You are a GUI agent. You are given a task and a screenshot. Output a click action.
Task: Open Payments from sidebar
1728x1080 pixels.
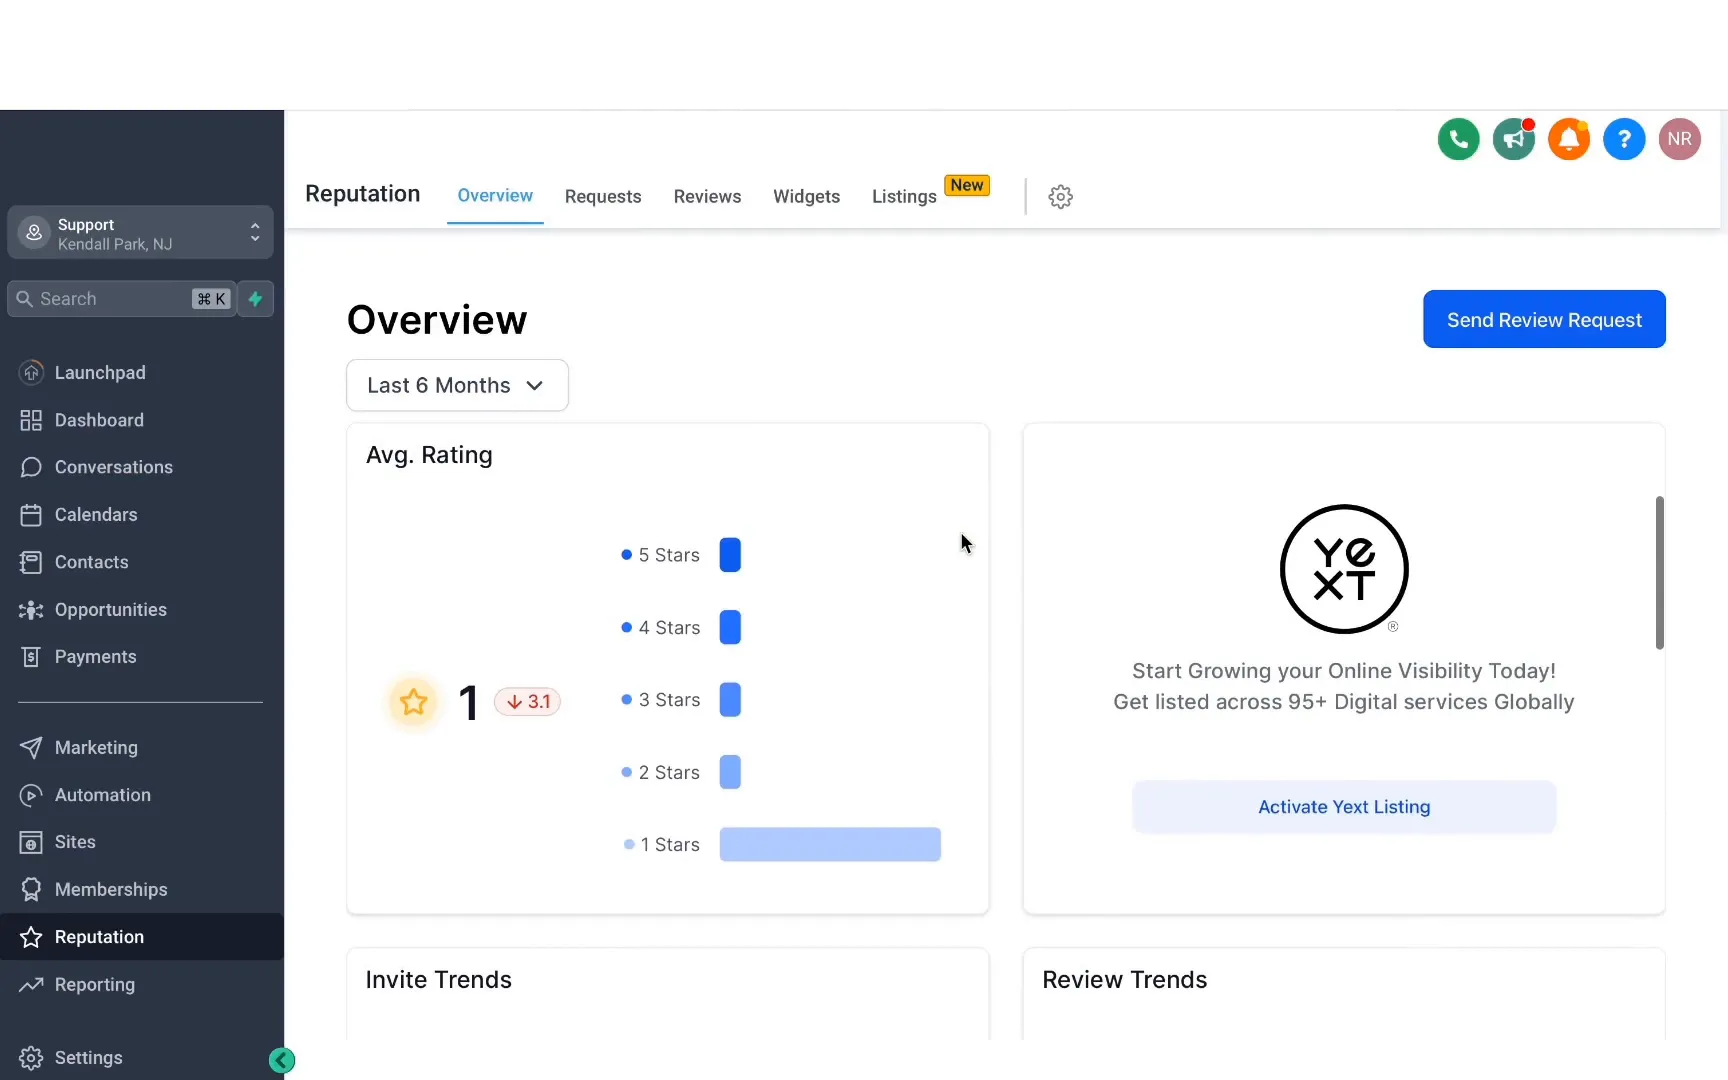pos(95,657)
